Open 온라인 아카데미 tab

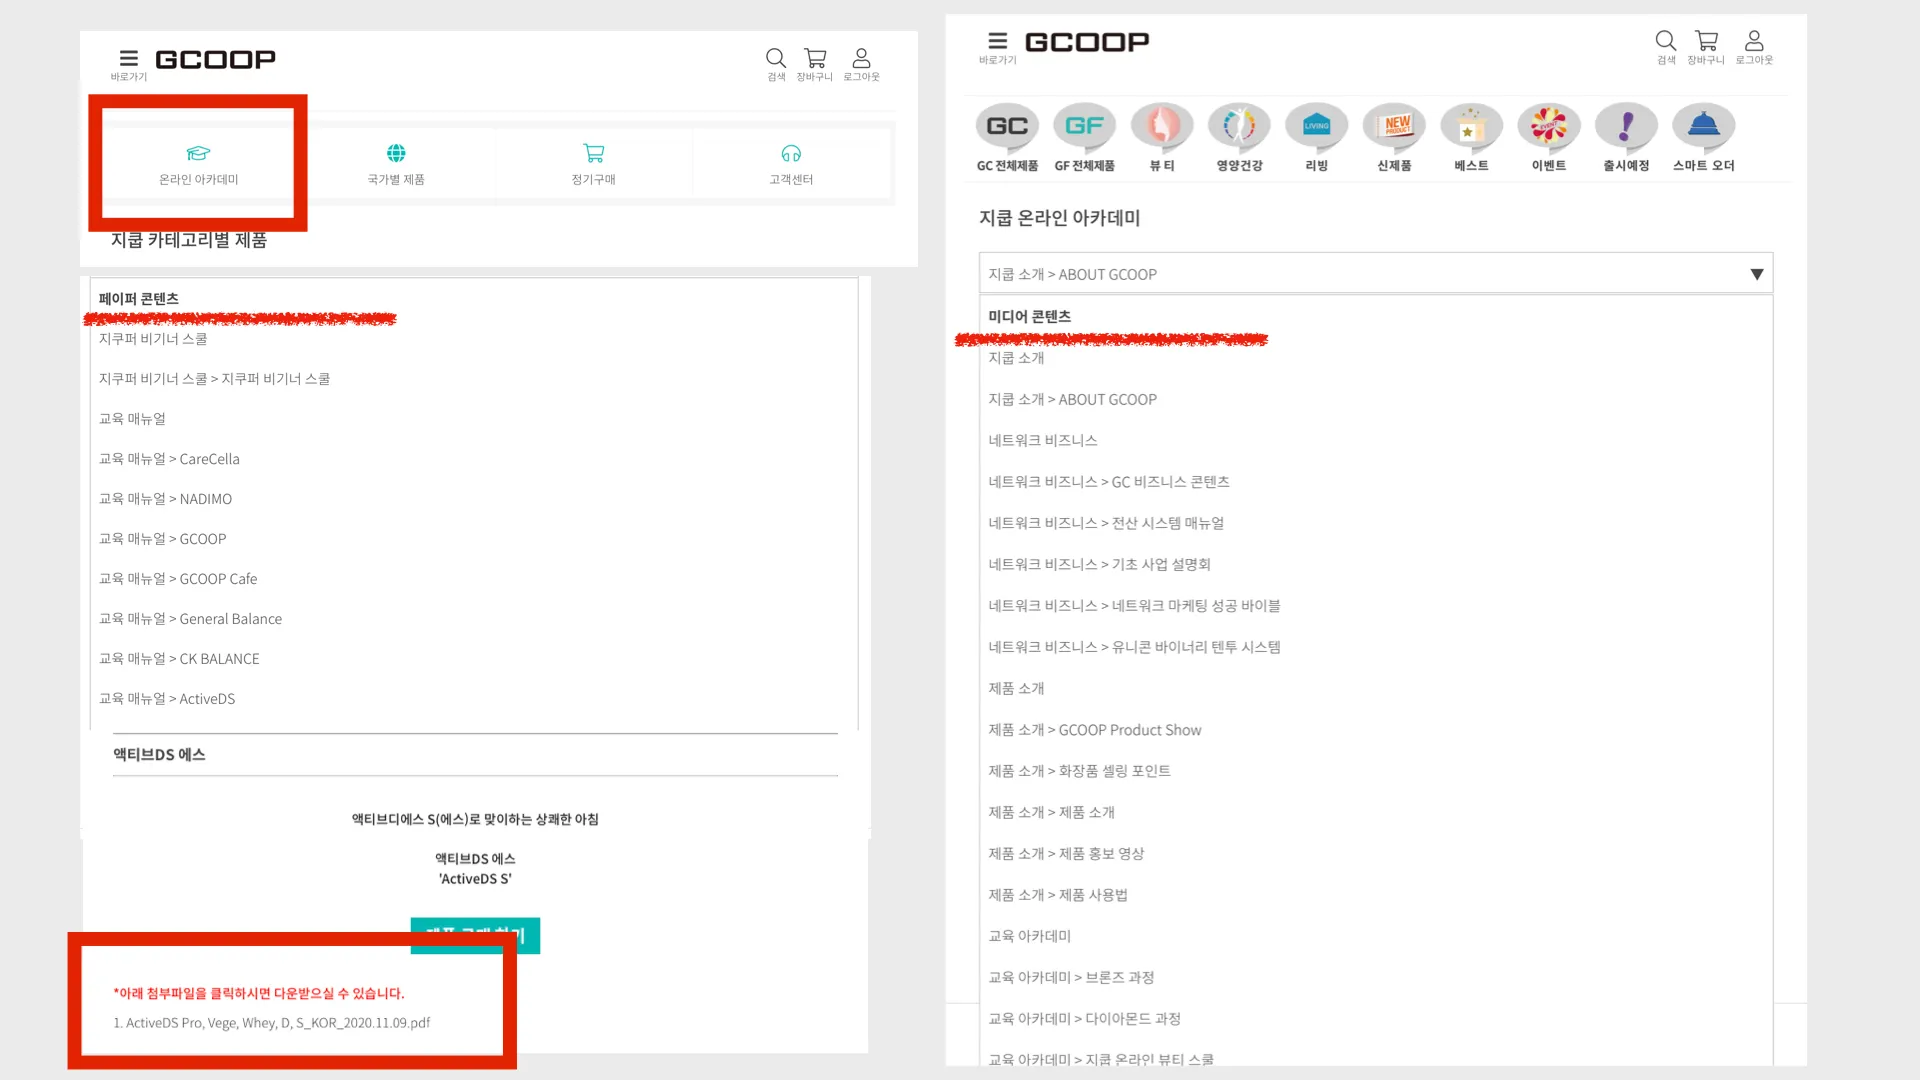pos(198,164)
